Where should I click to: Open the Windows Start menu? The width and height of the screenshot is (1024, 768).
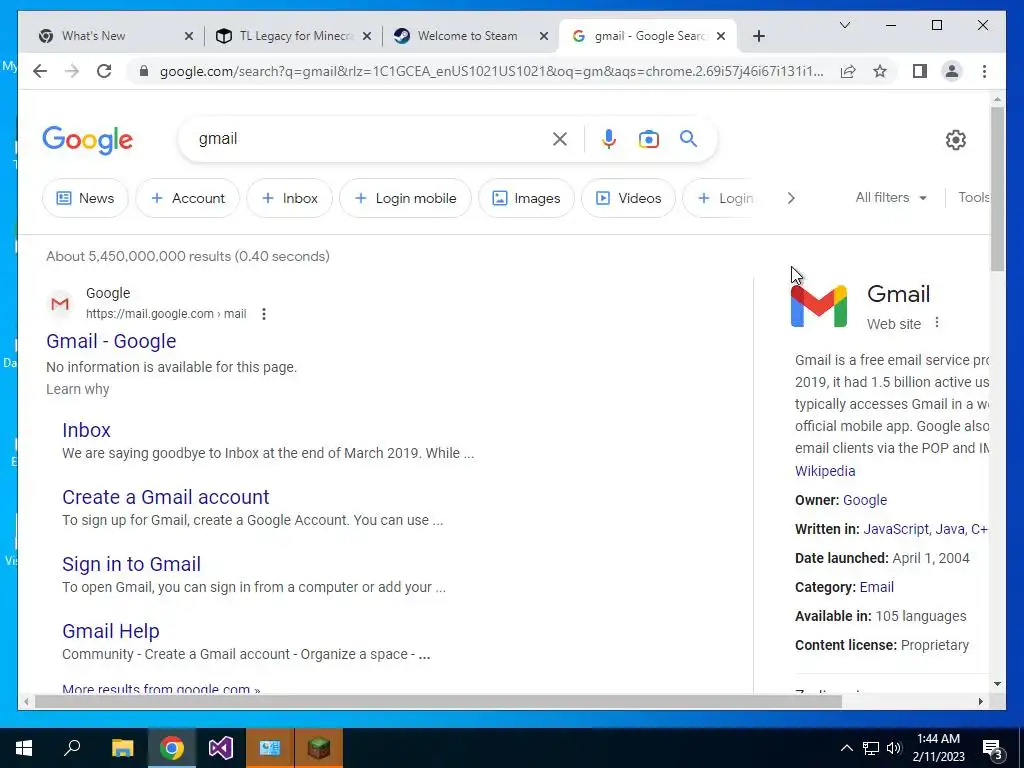click(24, 748)
